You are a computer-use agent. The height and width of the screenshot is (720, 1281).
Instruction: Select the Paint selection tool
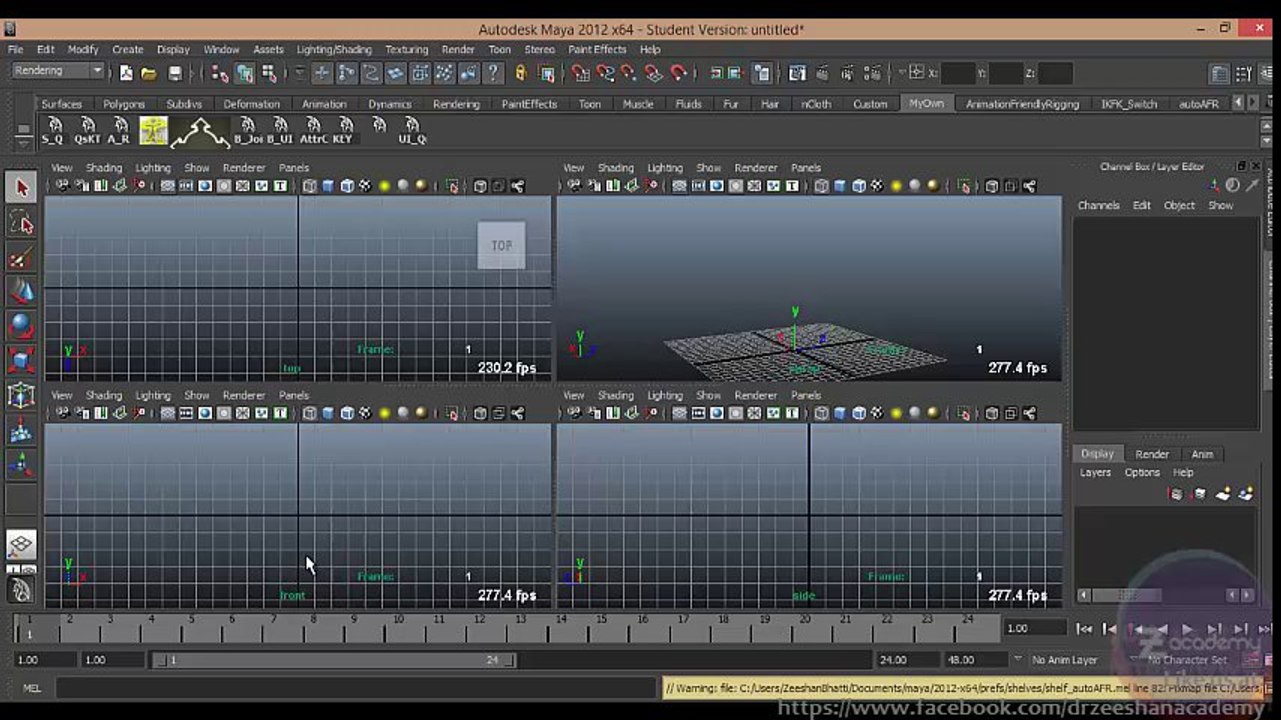[x=21, y=258]
